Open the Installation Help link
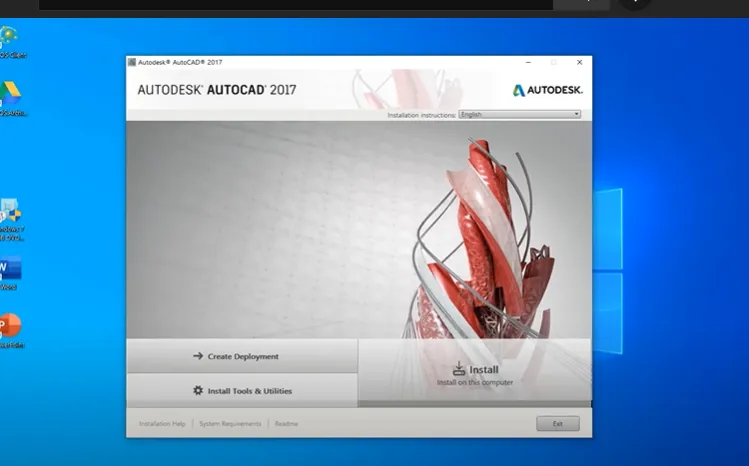749x466 pixels. (162, 424)
